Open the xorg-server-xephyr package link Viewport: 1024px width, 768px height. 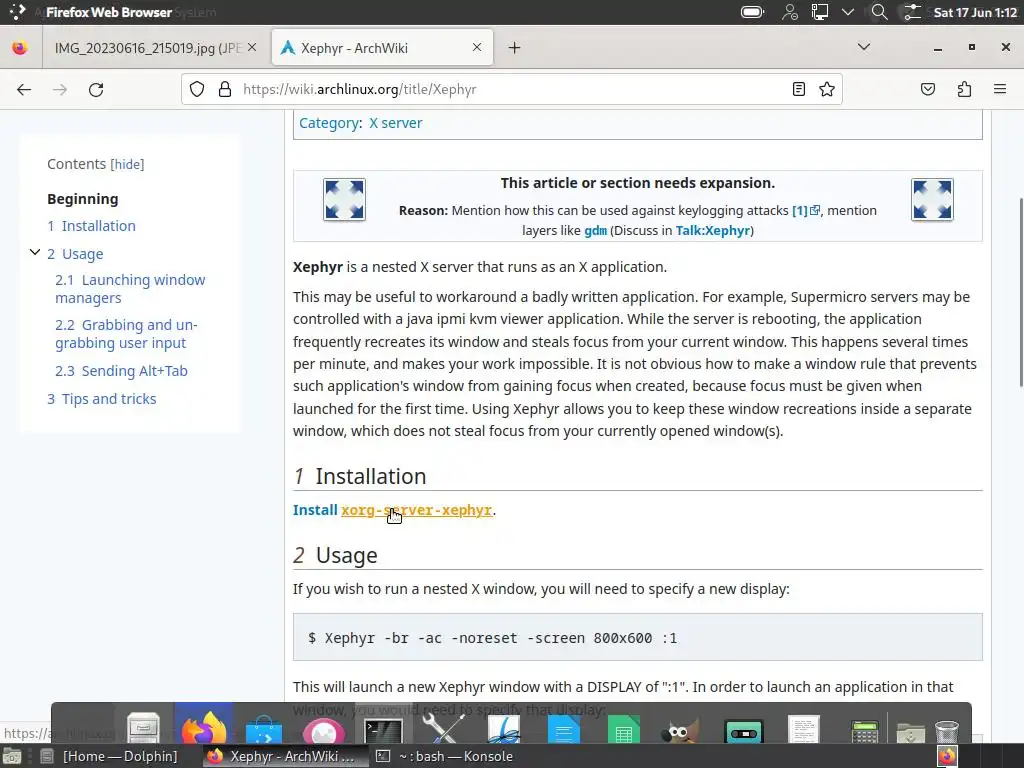(417, 509)
